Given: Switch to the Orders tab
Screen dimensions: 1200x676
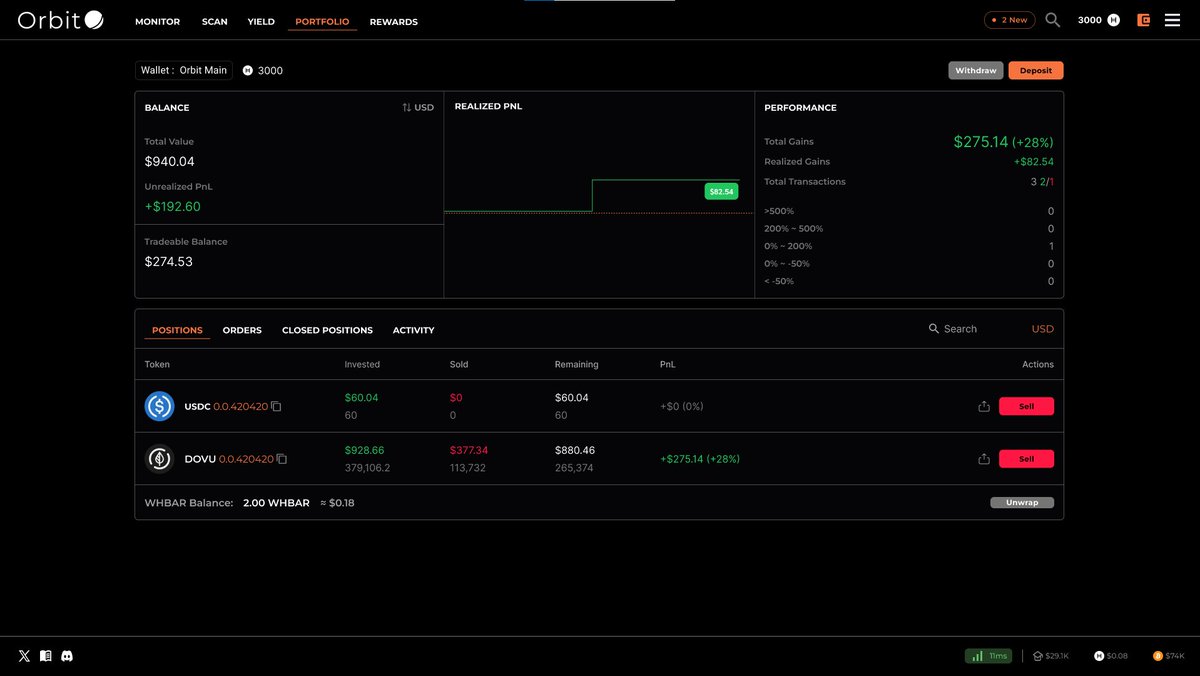Looking at the screenshot, I should click(x=242, y=330).
